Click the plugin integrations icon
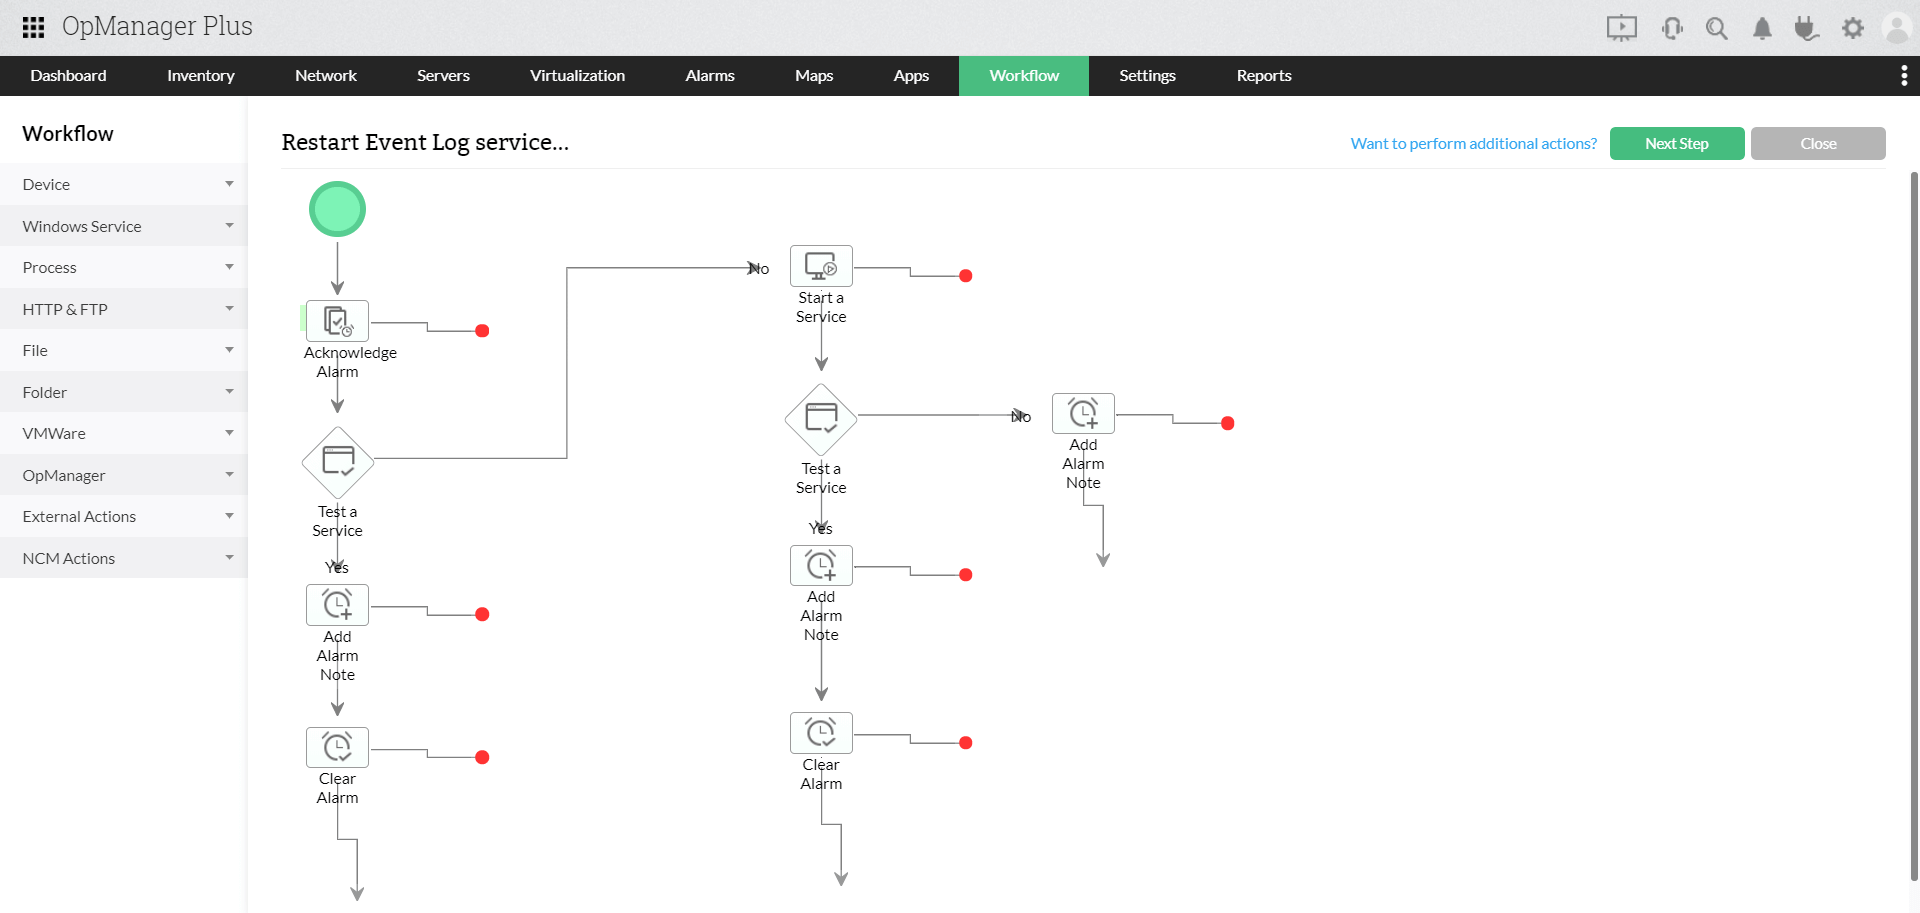Image resolution: width=1920 pixels, height=913 pixels. point(1807,28)
